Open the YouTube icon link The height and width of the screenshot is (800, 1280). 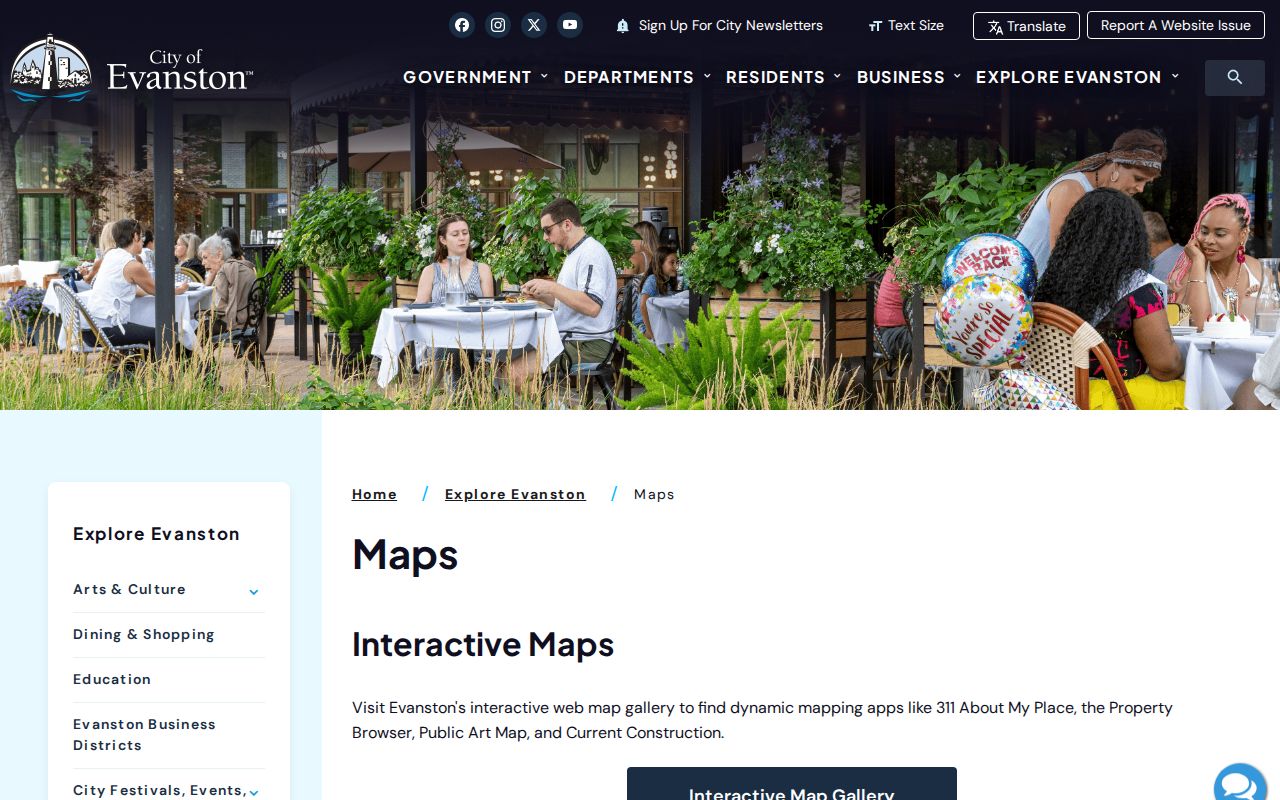point(570,25)
